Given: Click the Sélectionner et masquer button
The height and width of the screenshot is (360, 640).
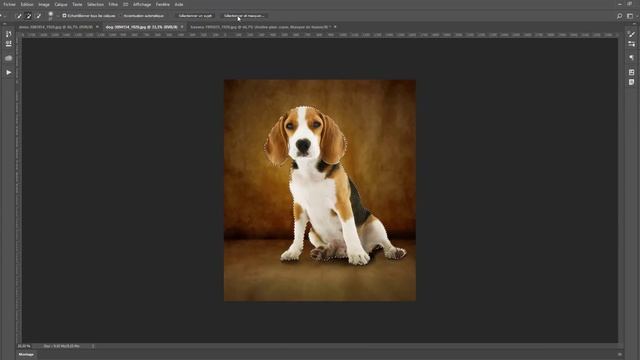Looking at the screenshot, I should [x=244, y=16].
